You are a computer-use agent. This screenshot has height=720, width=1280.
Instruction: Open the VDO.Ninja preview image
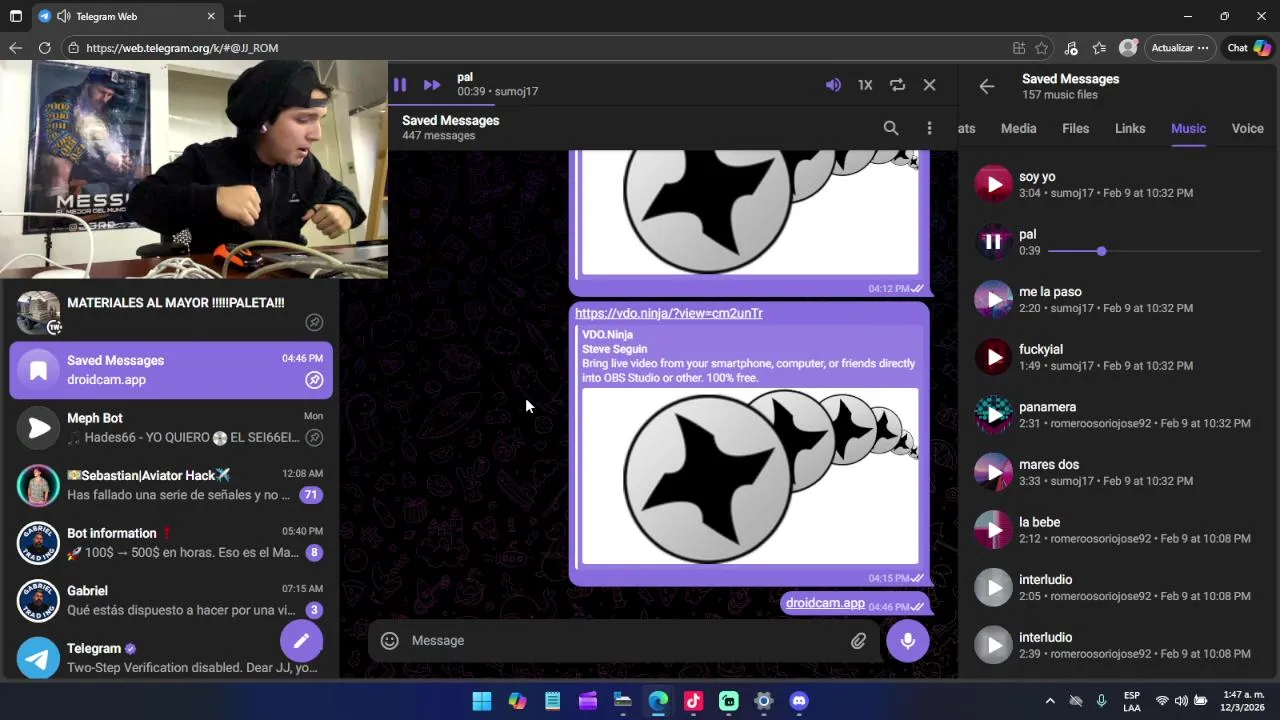[x=750, y=476]
